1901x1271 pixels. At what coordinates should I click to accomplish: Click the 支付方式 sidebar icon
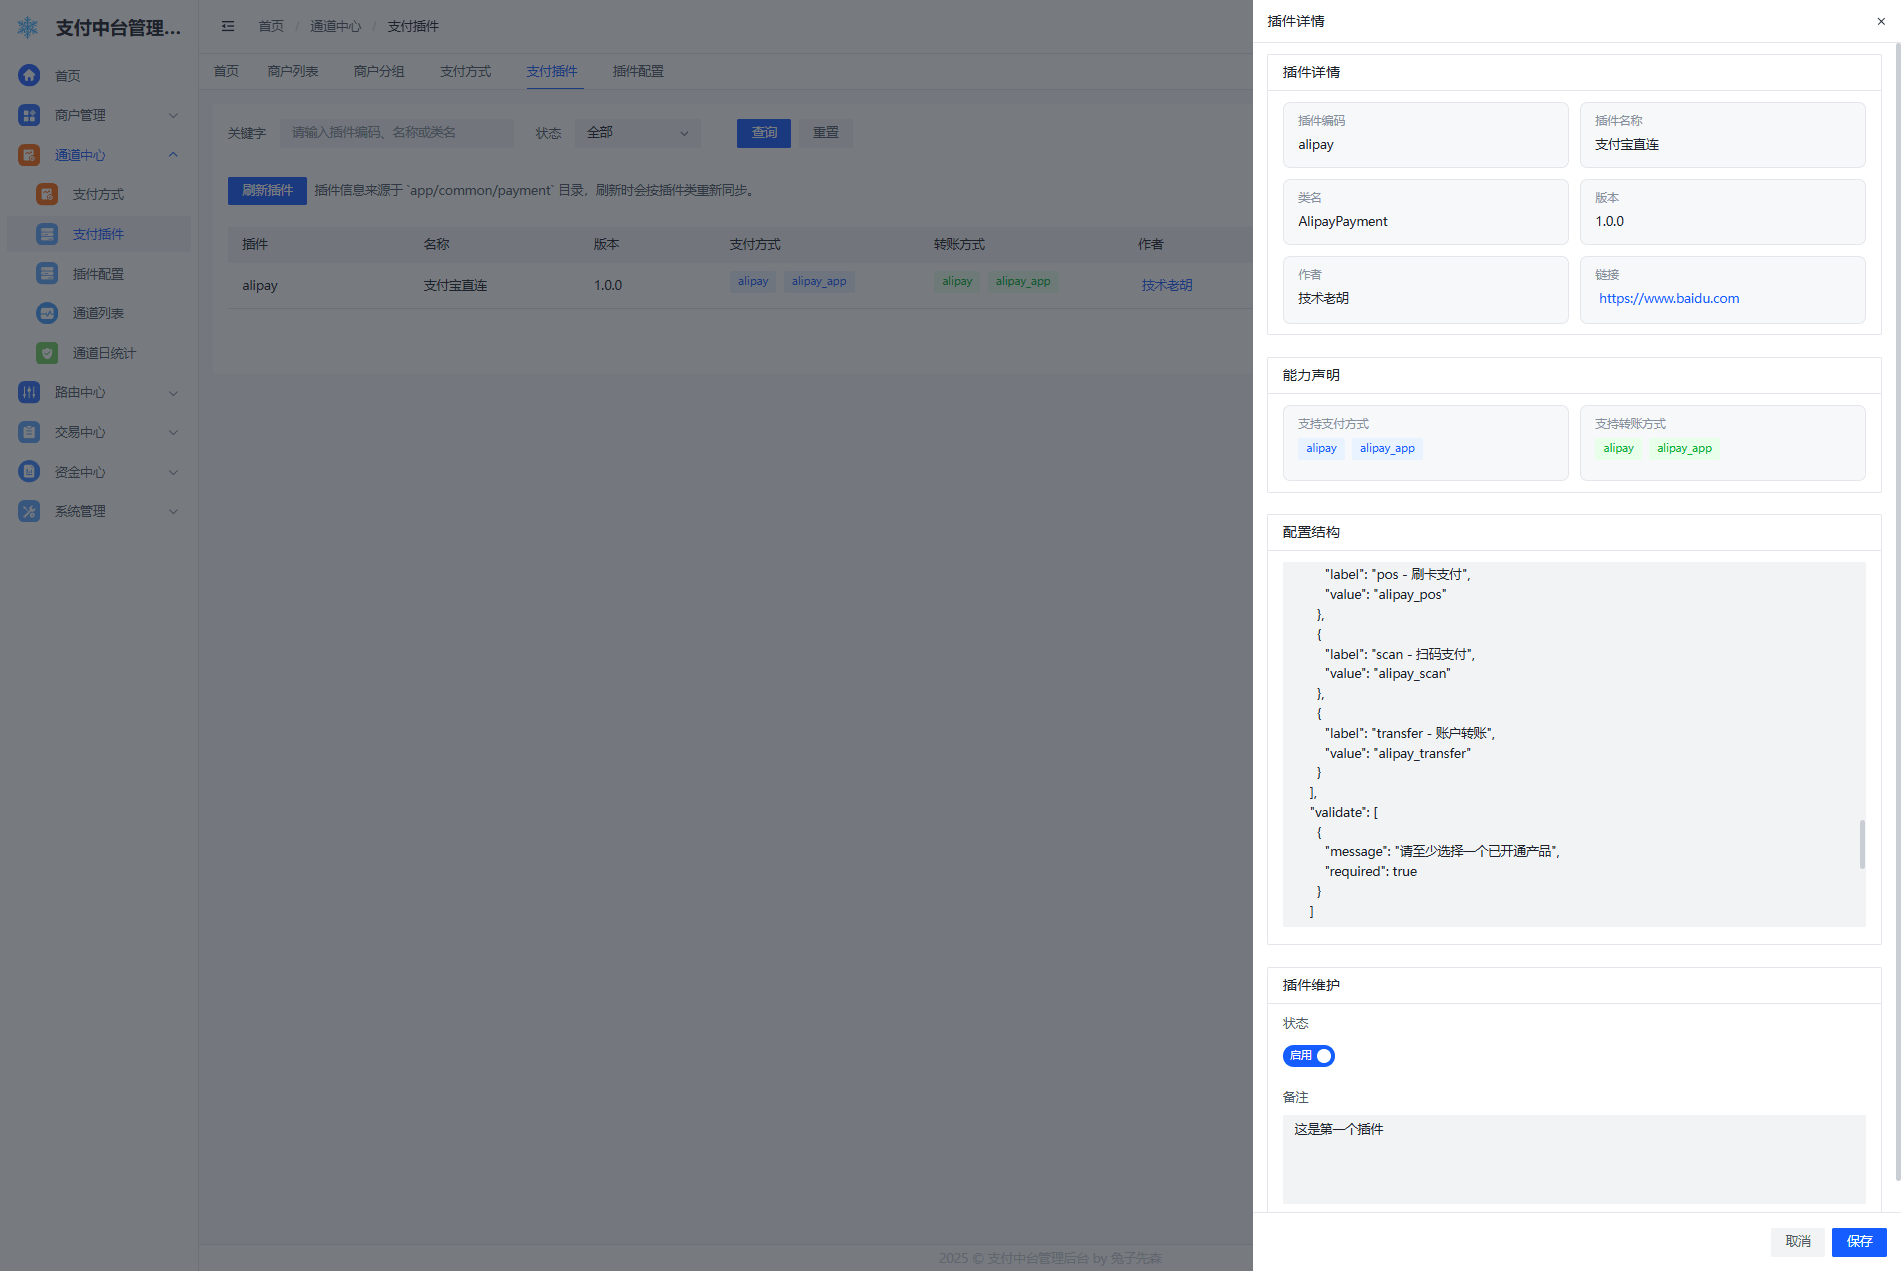[47, 194]
